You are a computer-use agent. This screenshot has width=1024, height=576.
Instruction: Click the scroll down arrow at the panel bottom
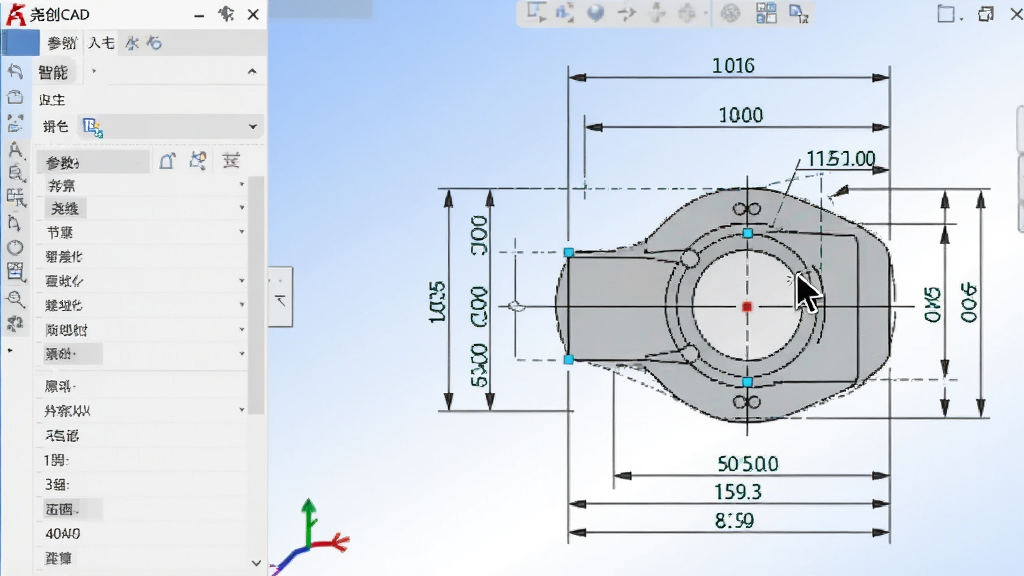(x=256, y=563)
